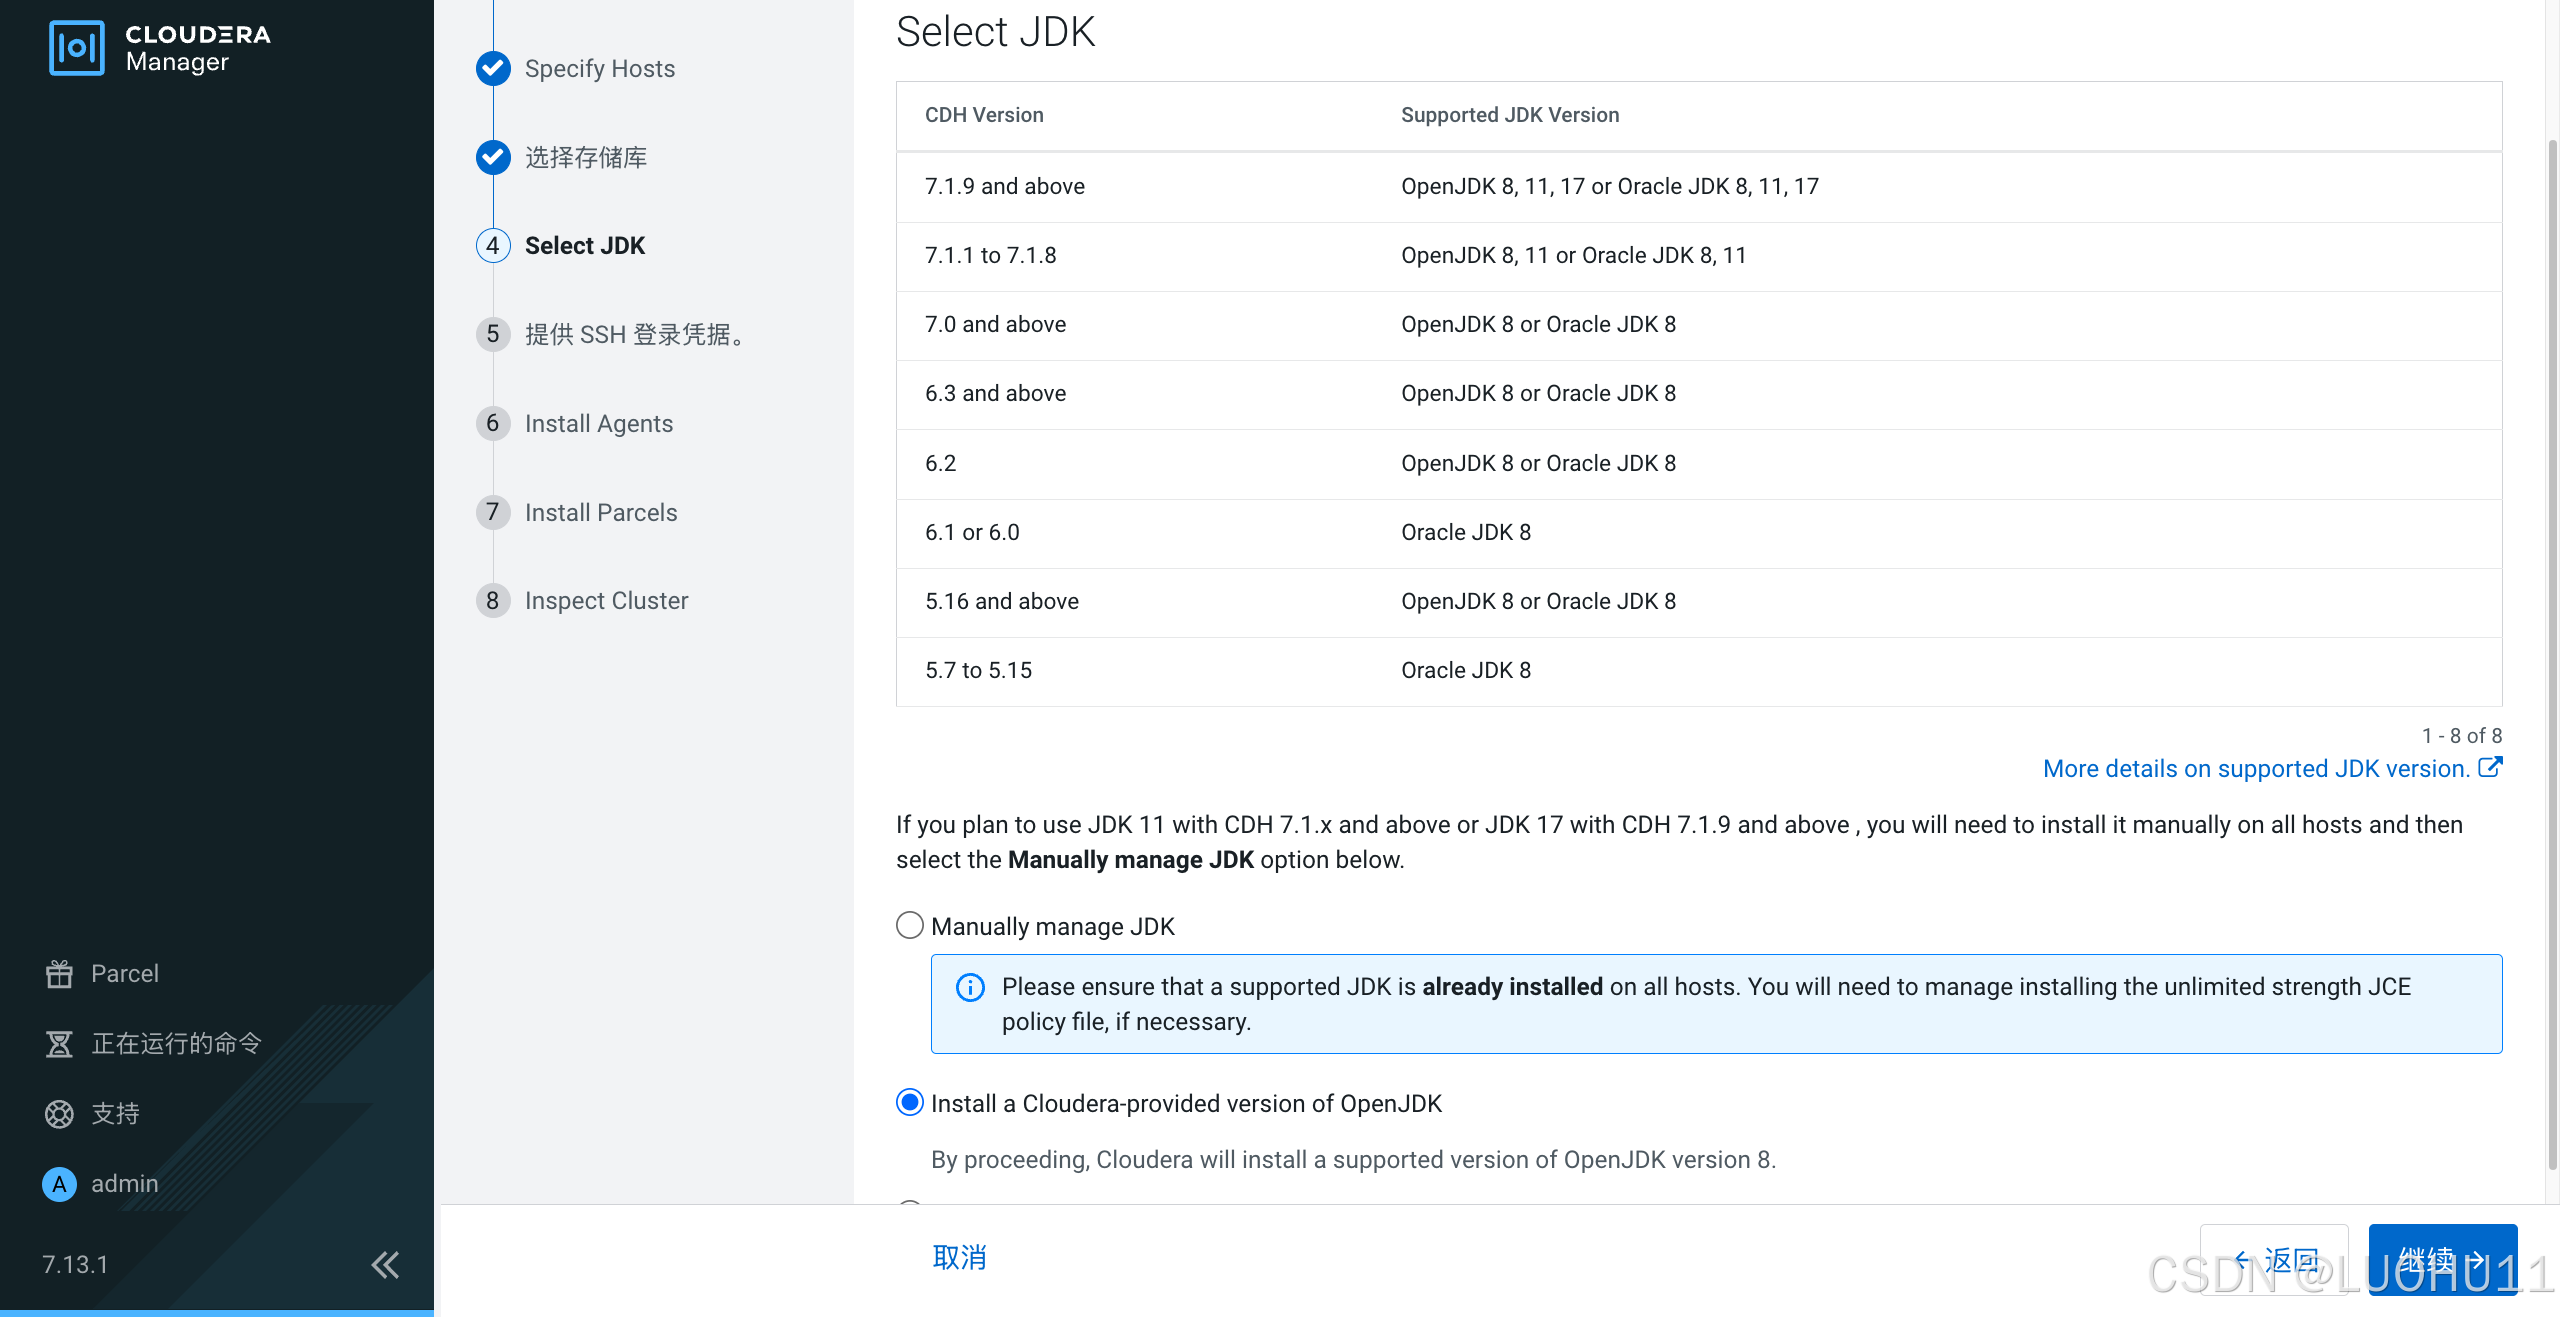
Task: Click the info icon in JDK notice
Action: pyautogui.click(x=970, y=987)
